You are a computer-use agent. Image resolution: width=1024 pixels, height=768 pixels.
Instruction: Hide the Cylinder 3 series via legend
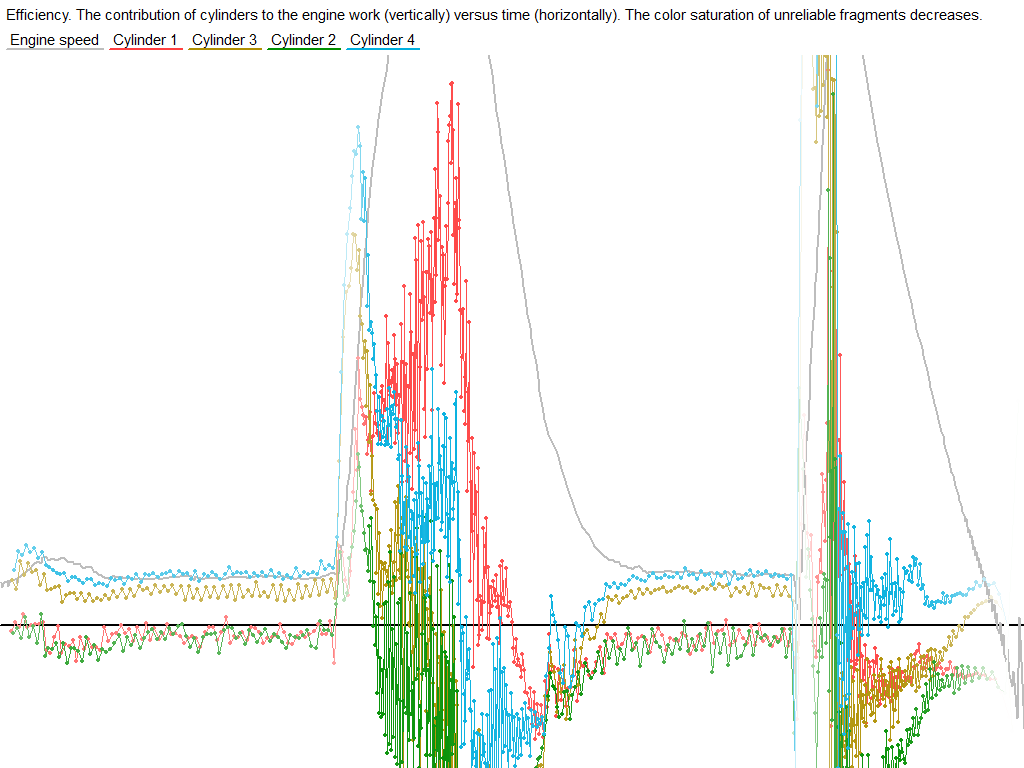224,40
